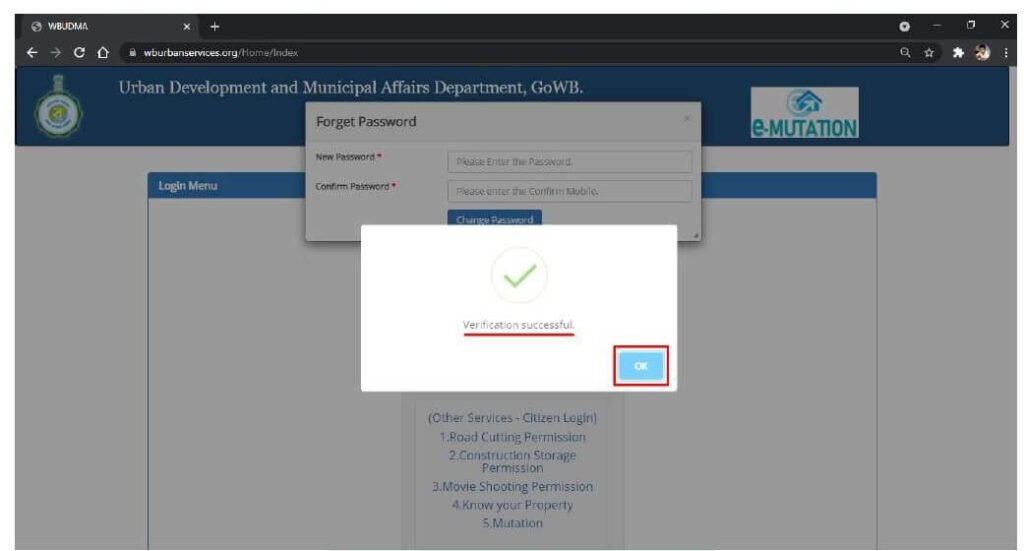Select the WBUDMA browser tab
The image size is (1024, 551).
[x=111, y=27]
